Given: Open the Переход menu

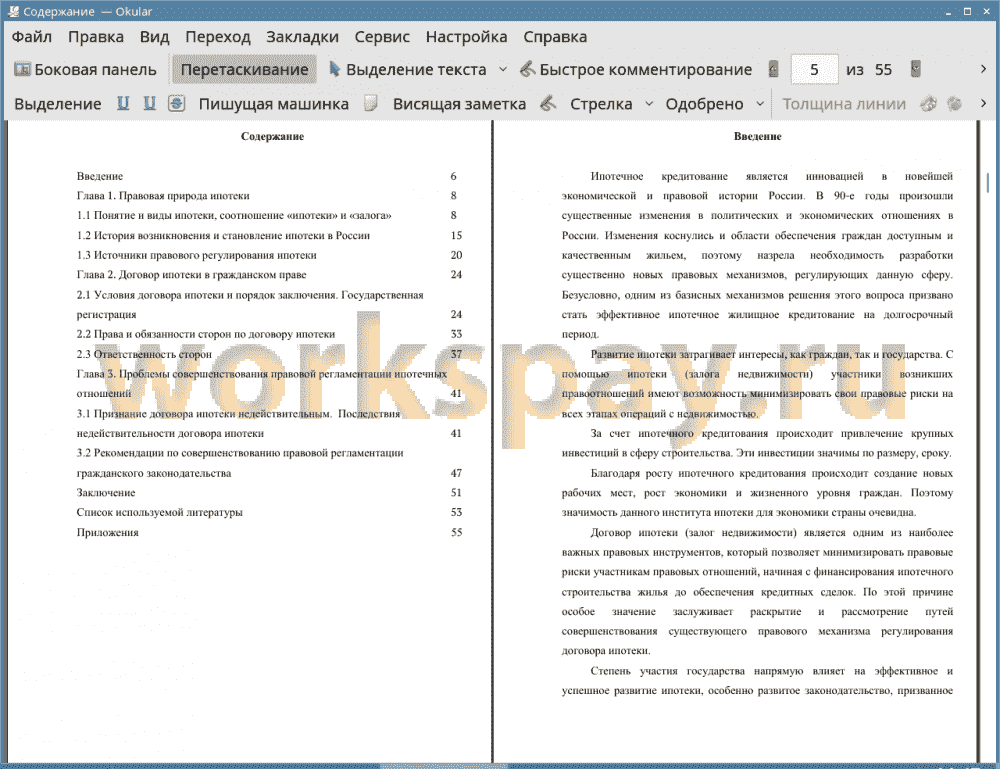Looking at the screenshot, I should [217, 37].
